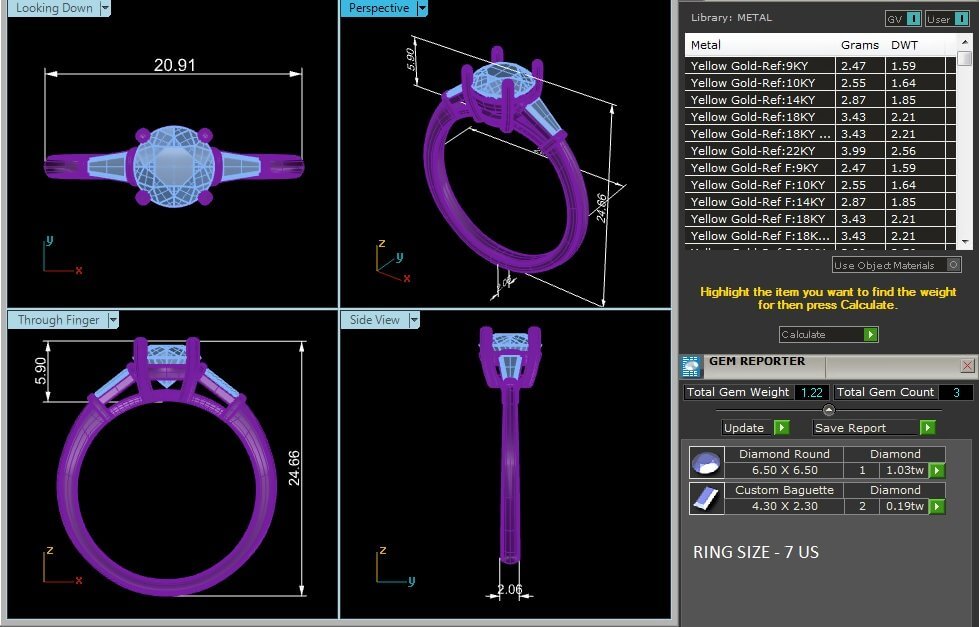Click the Grams column header

coord(860,45)
